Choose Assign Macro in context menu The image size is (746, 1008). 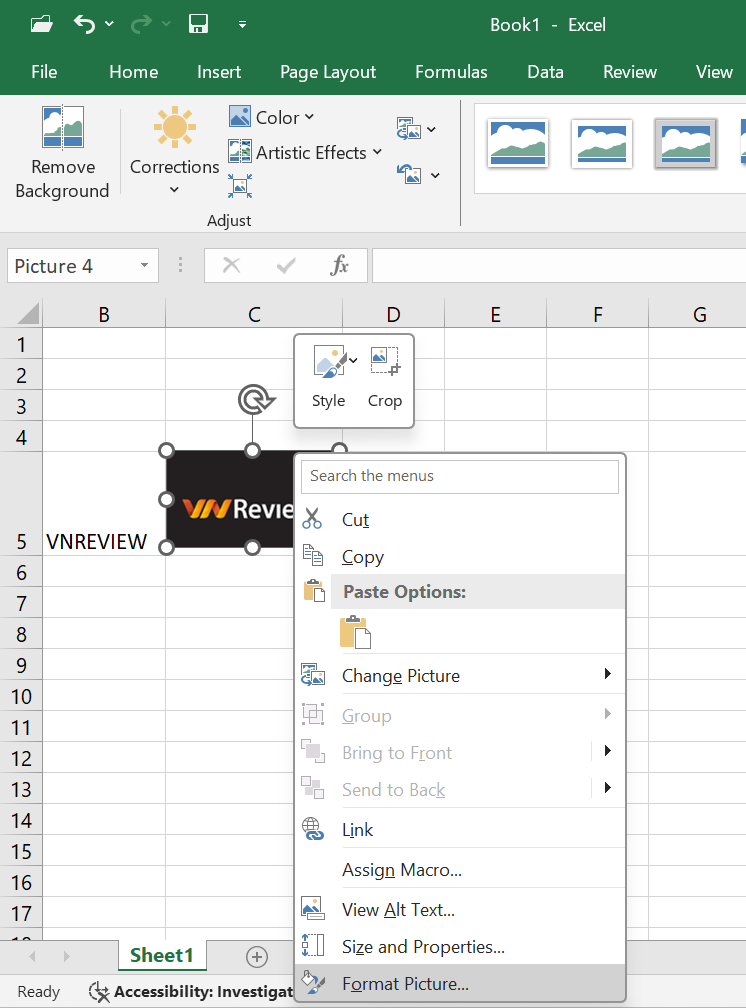402,870
